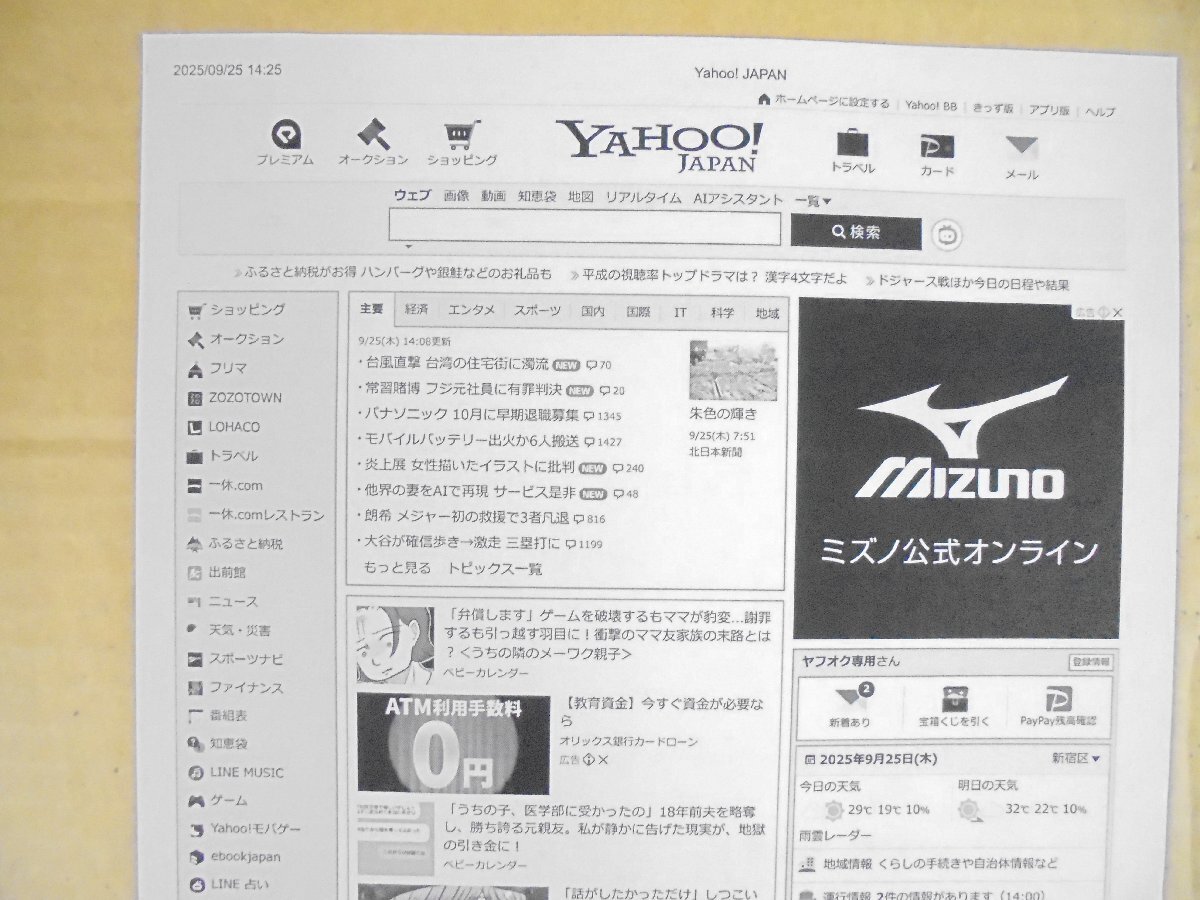Open the もっと見る link under news

coord(397,568)
